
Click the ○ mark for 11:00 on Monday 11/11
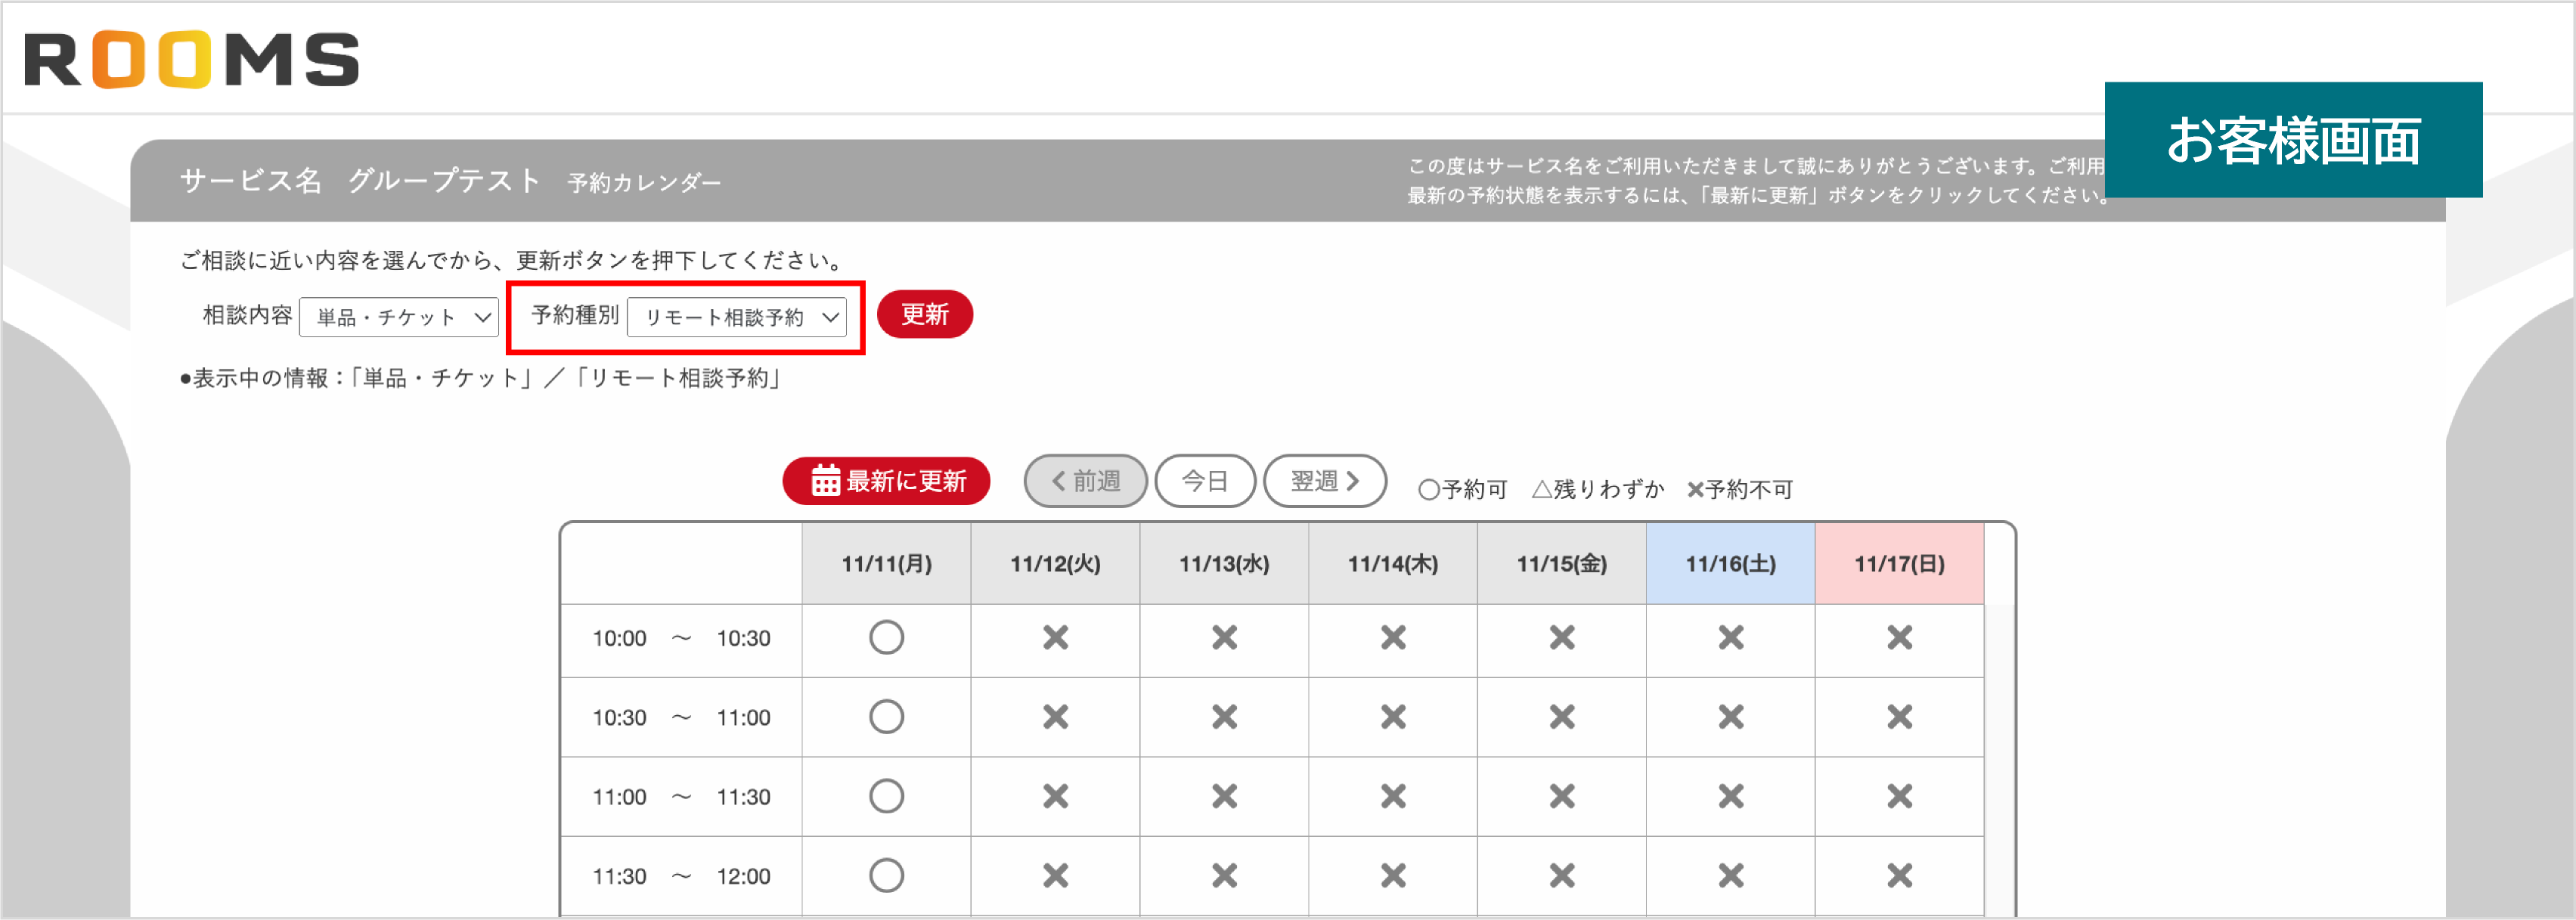tap(886, 795)
